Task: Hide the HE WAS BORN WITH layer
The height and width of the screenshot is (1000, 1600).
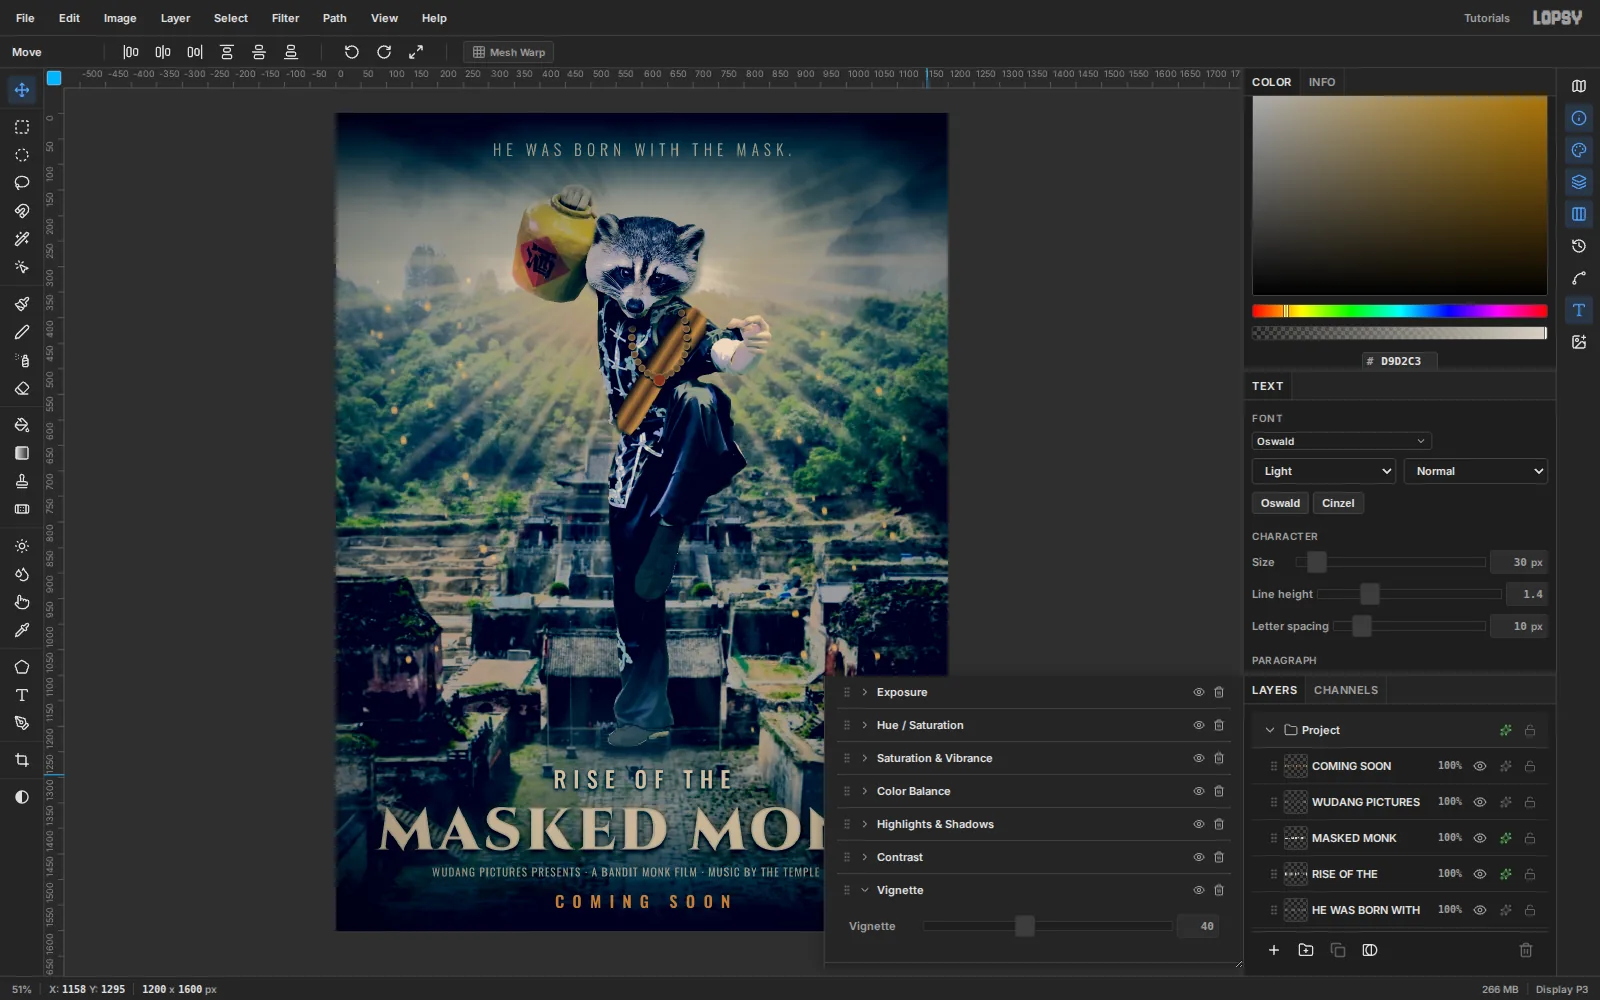Action: click(x=1479, y=910)
